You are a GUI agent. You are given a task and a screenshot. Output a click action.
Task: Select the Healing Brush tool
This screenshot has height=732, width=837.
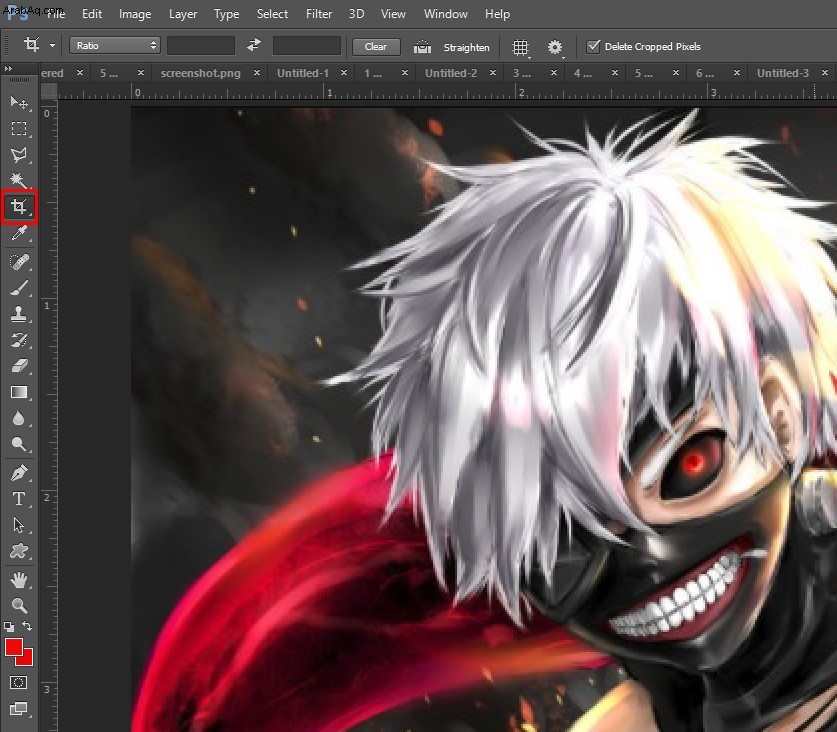[19, 262]
